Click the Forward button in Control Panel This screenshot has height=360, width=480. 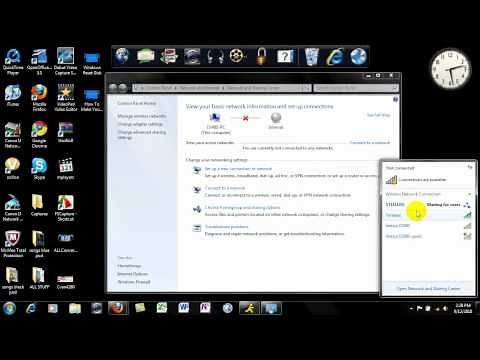click(x=123, y=88)
